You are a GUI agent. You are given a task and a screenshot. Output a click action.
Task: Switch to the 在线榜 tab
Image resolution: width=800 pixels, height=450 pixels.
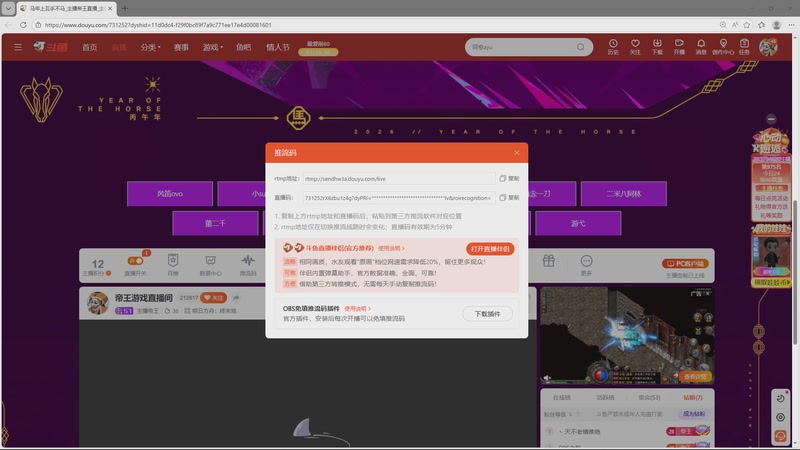pos(562,397)
